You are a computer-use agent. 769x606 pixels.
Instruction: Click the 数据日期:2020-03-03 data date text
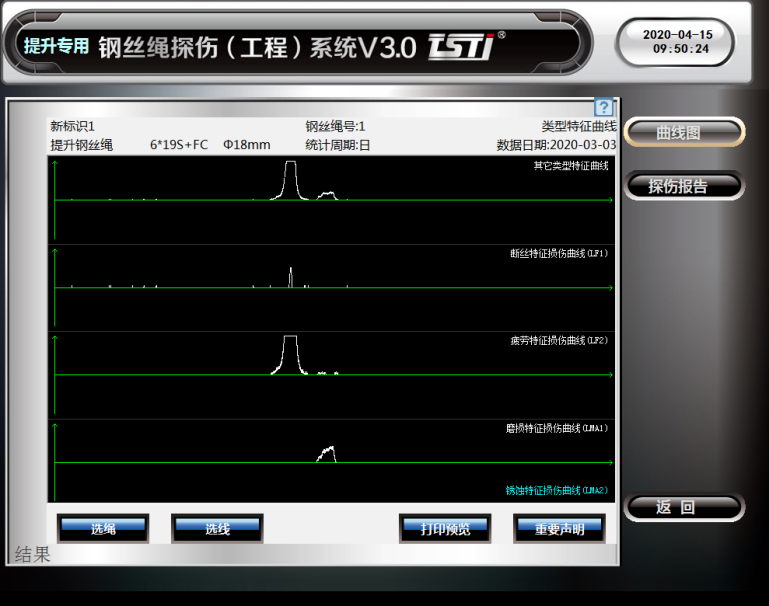556,145
